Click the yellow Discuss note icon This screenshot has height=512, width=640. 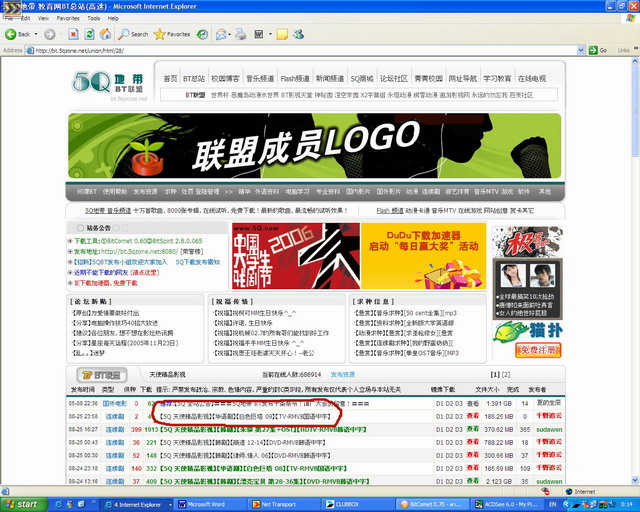point(282,34)
